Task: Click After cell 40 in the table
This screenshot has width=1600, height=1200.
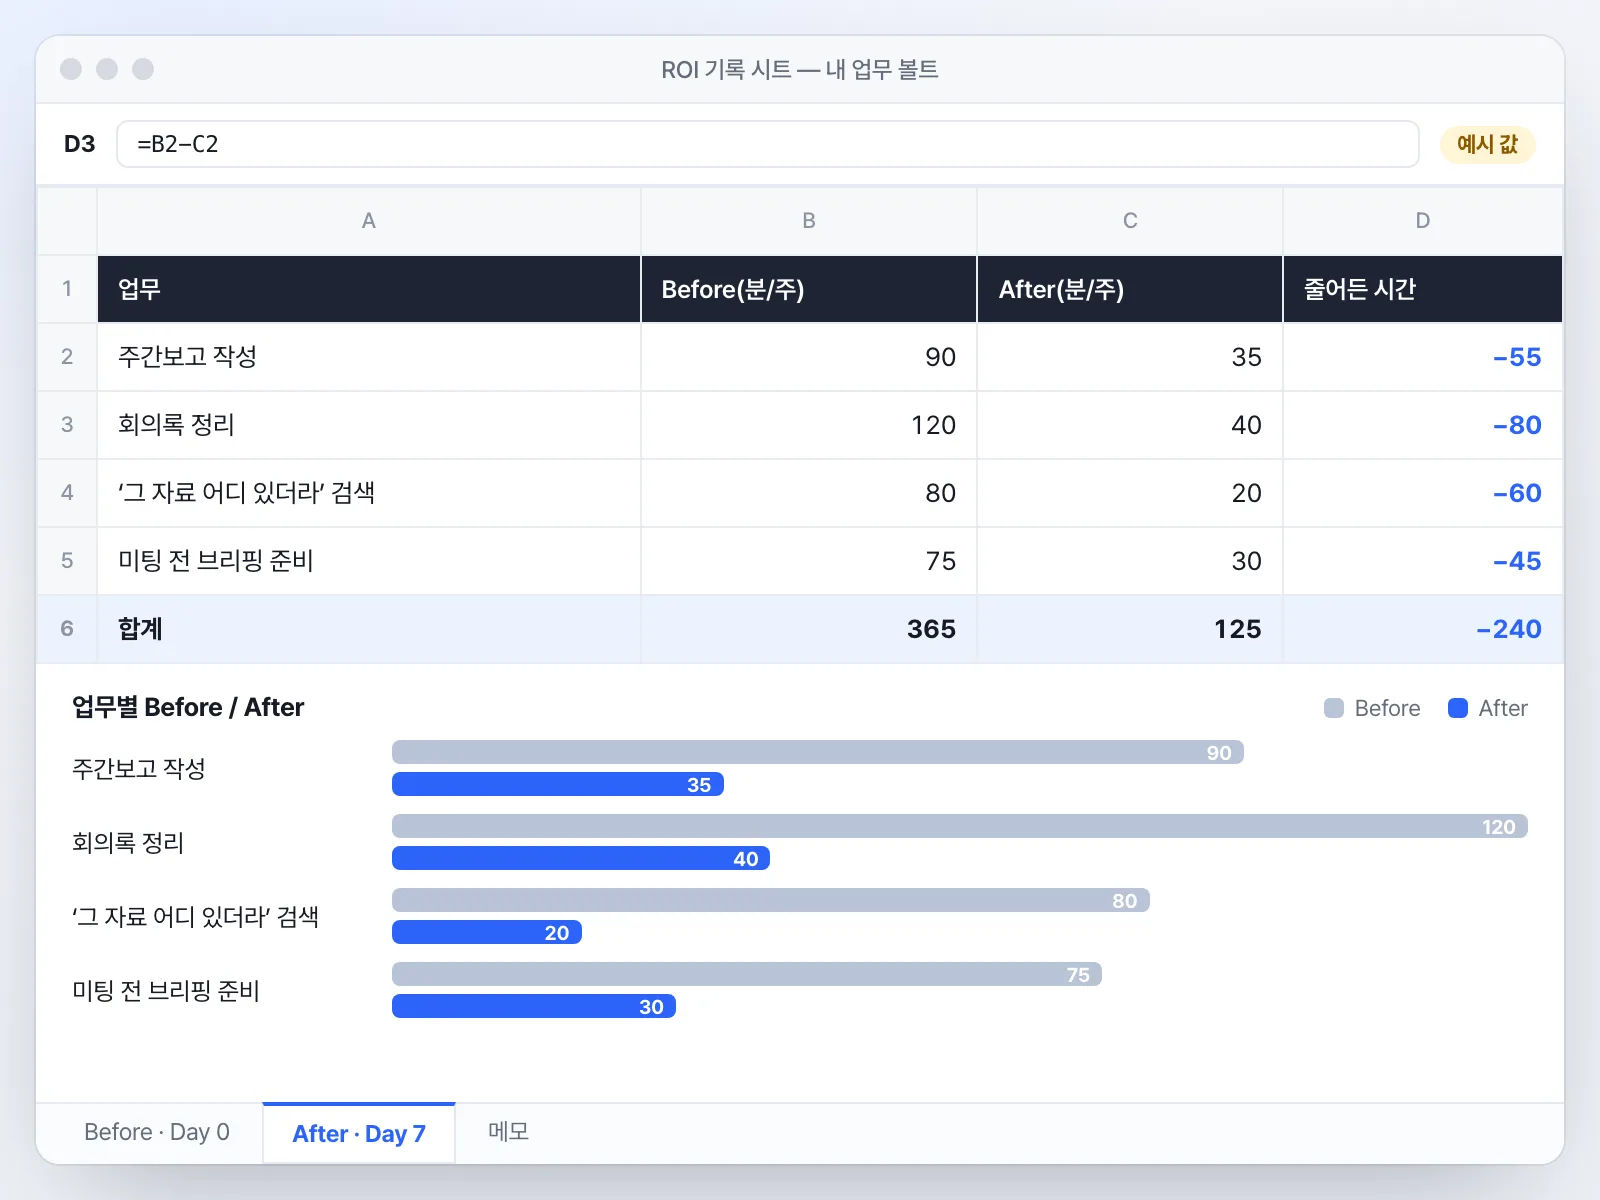Action: point(1130,425)
